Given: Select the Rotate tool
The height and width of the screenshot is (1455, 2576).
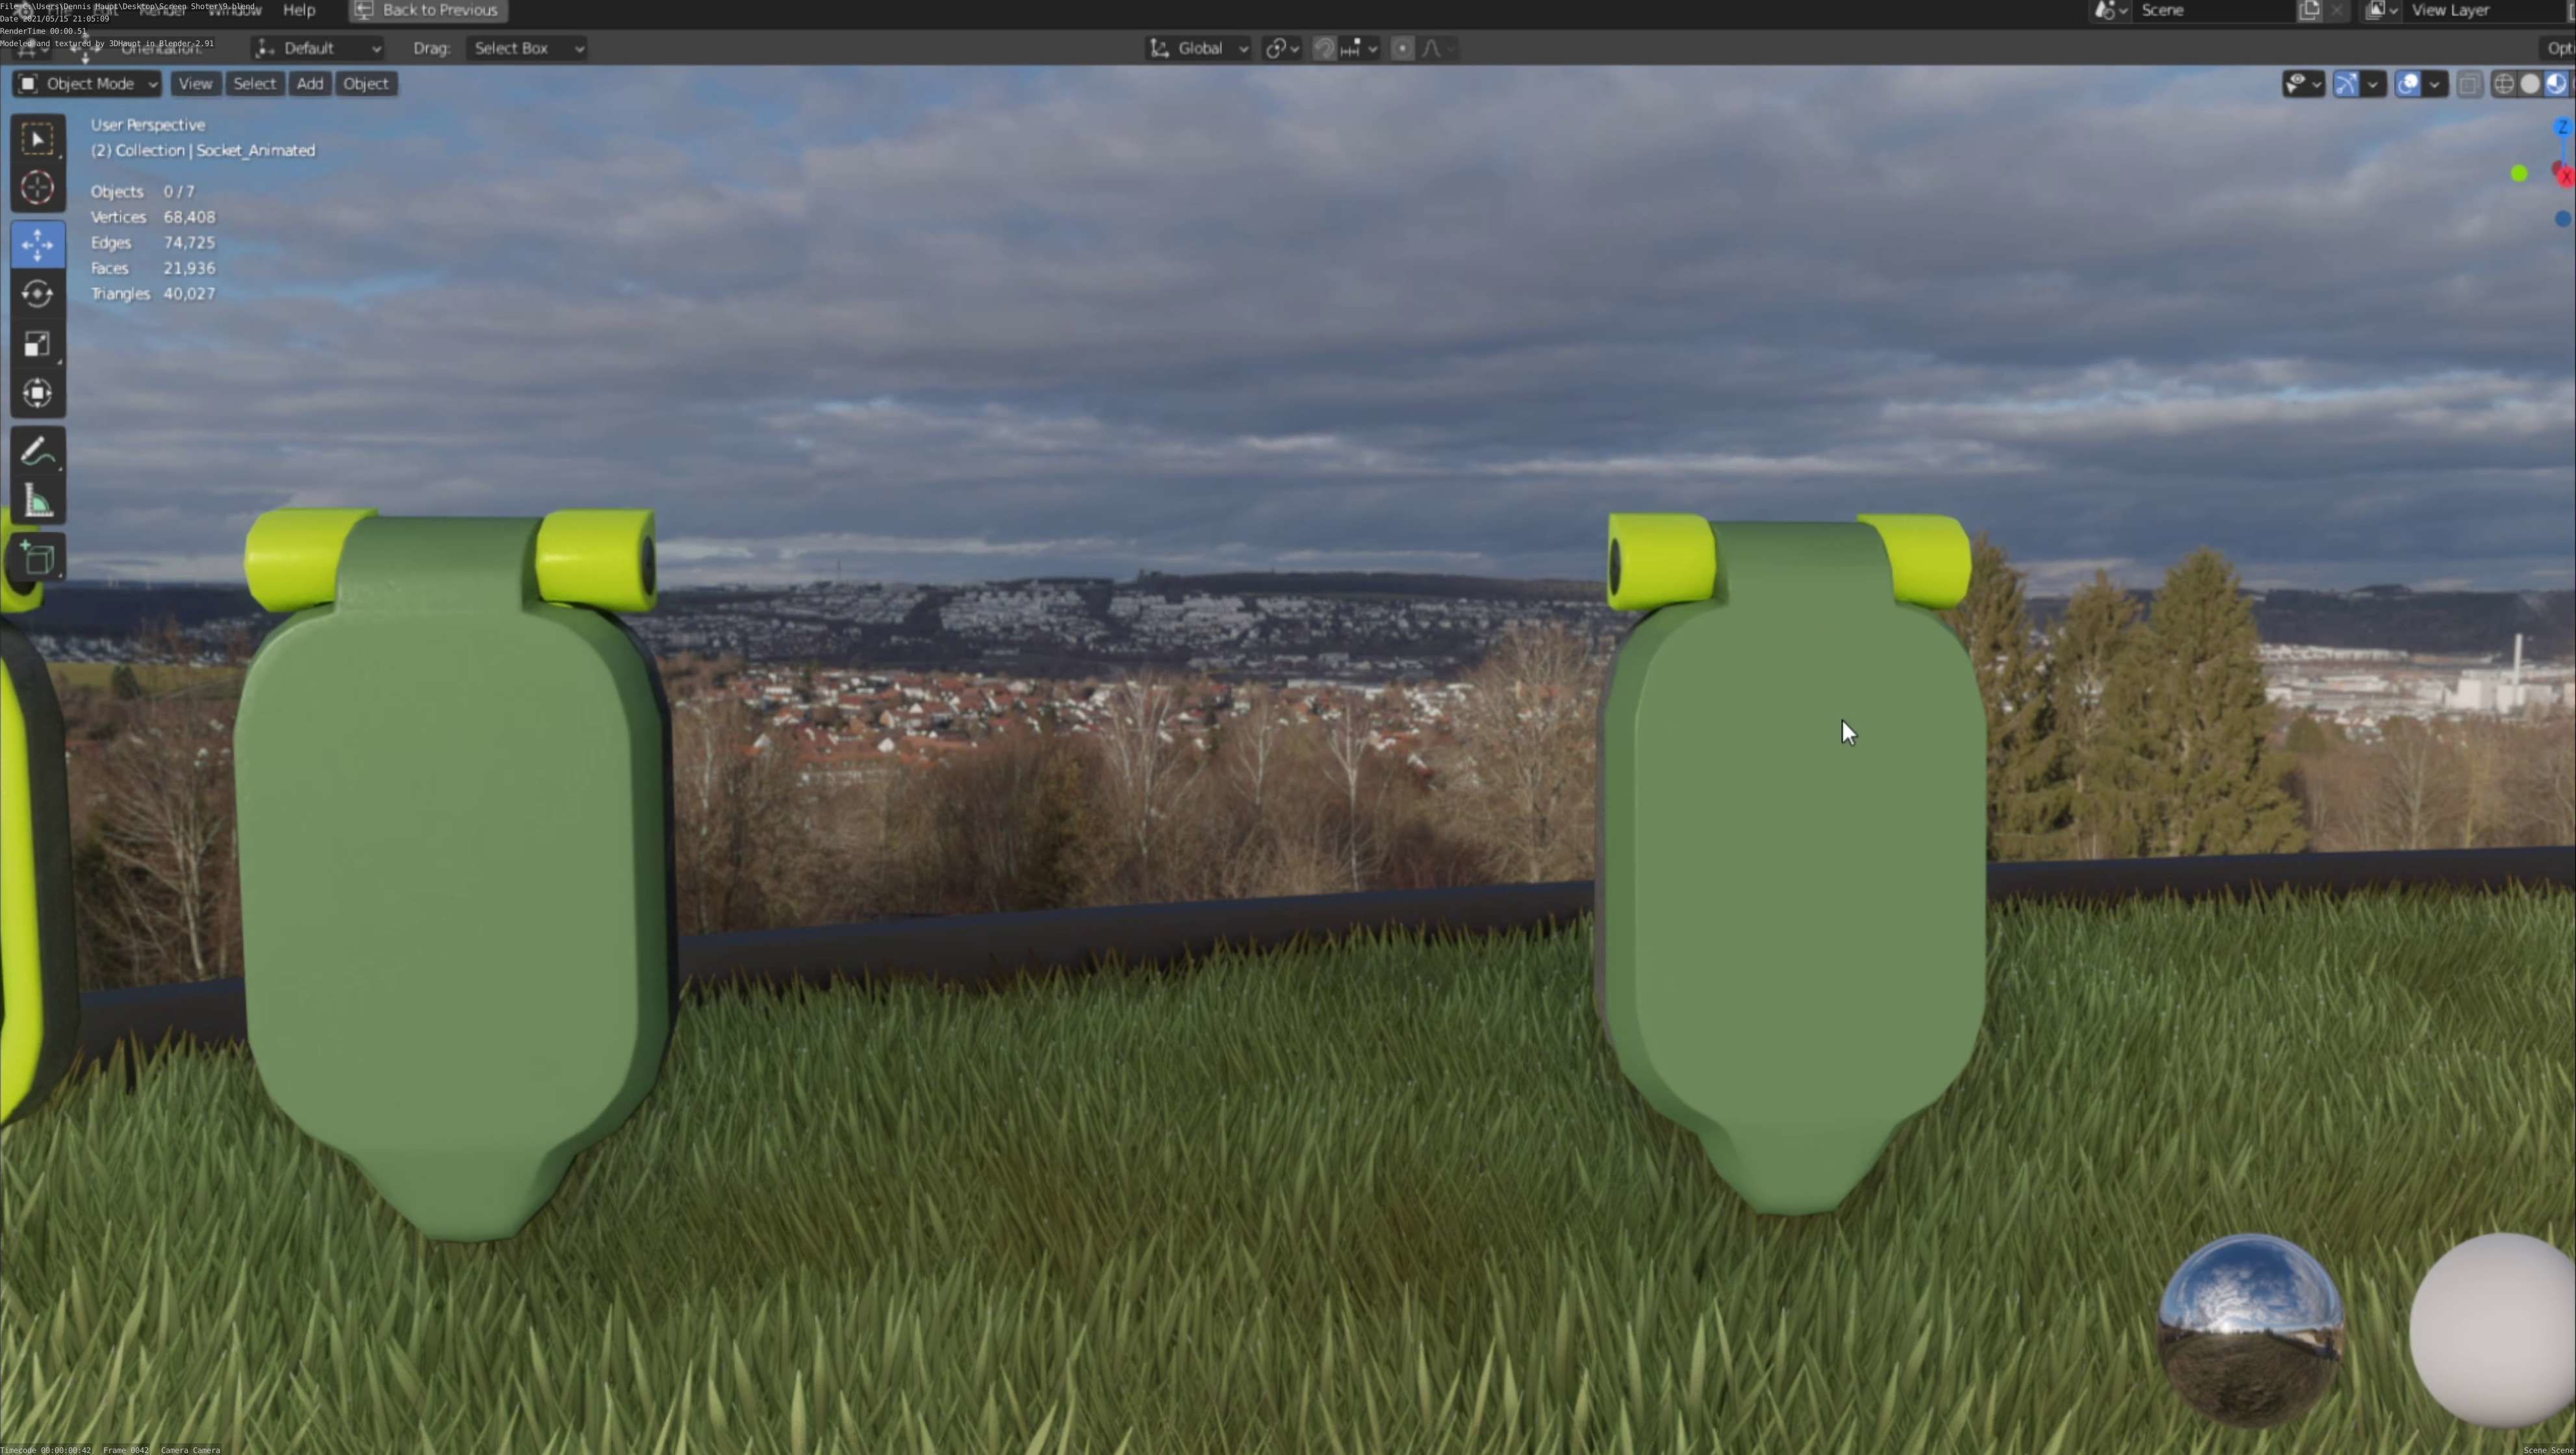Looking at the screenshot, I should tap(38, 294).
